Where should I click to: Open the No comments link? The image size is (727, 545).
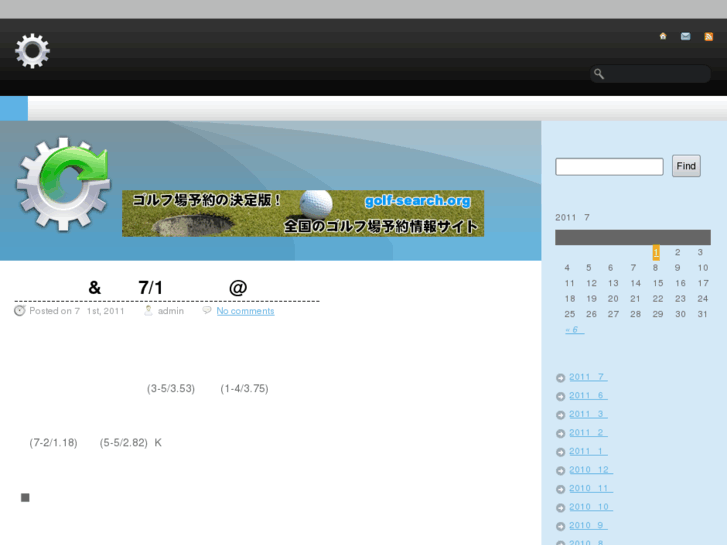point(245,311)
